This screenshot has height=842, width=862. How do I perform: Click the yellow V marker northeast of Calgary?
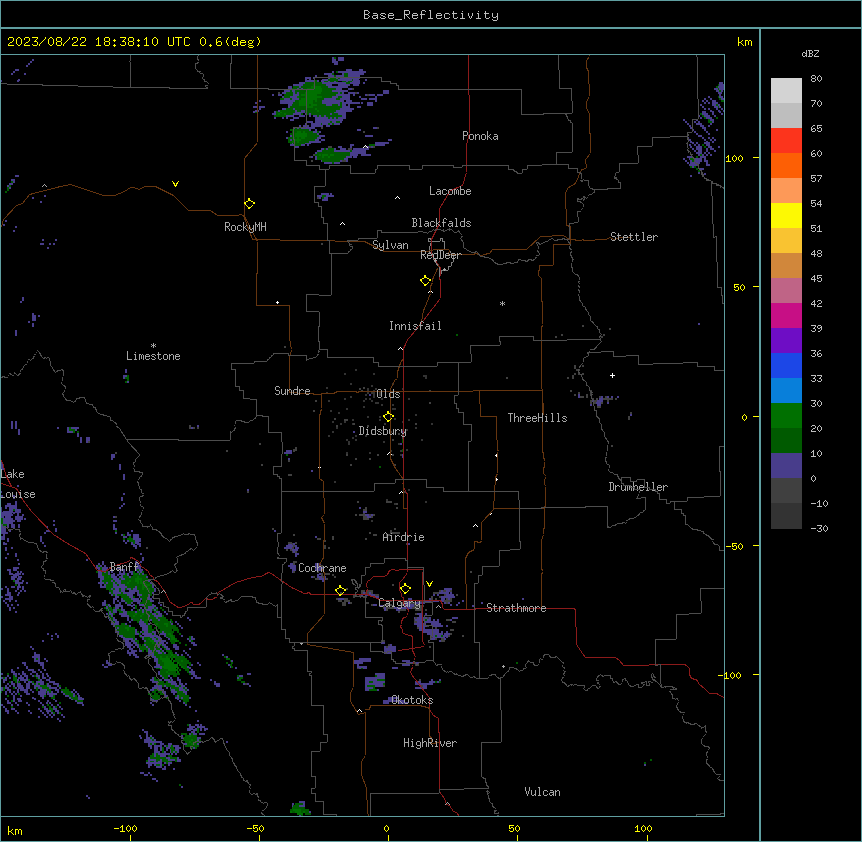(x=429, y=584)
